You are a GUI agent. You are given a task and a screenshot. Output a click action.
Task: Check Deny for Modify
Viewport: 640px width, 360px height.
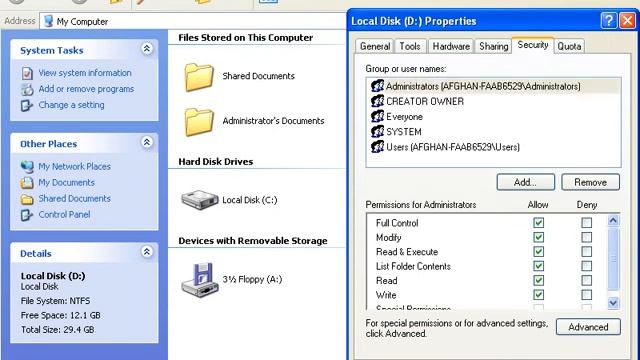587,237
